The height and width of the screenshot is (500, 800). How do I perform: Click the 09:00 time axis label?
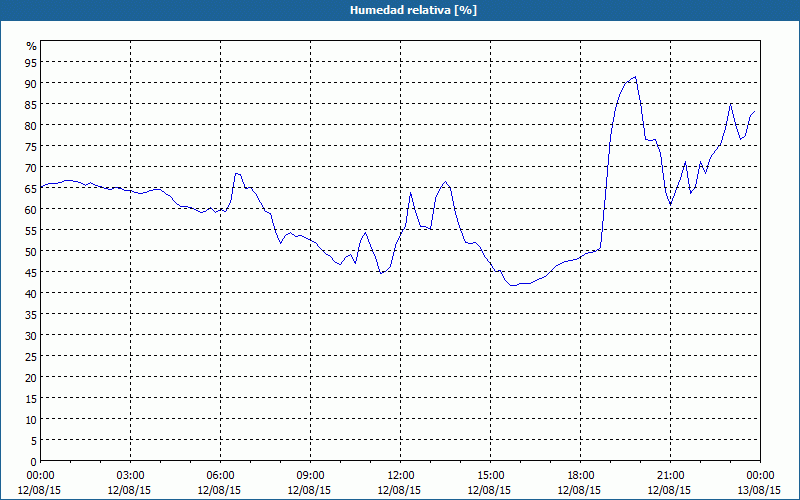pos(310,476)
